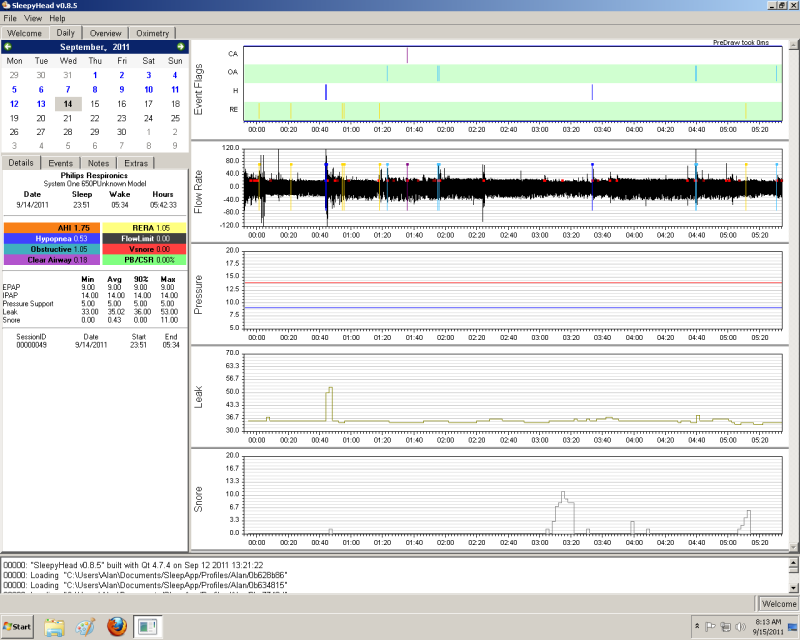Click the Start button
This screenshot has height=640, width=800.
pos(19,627)
